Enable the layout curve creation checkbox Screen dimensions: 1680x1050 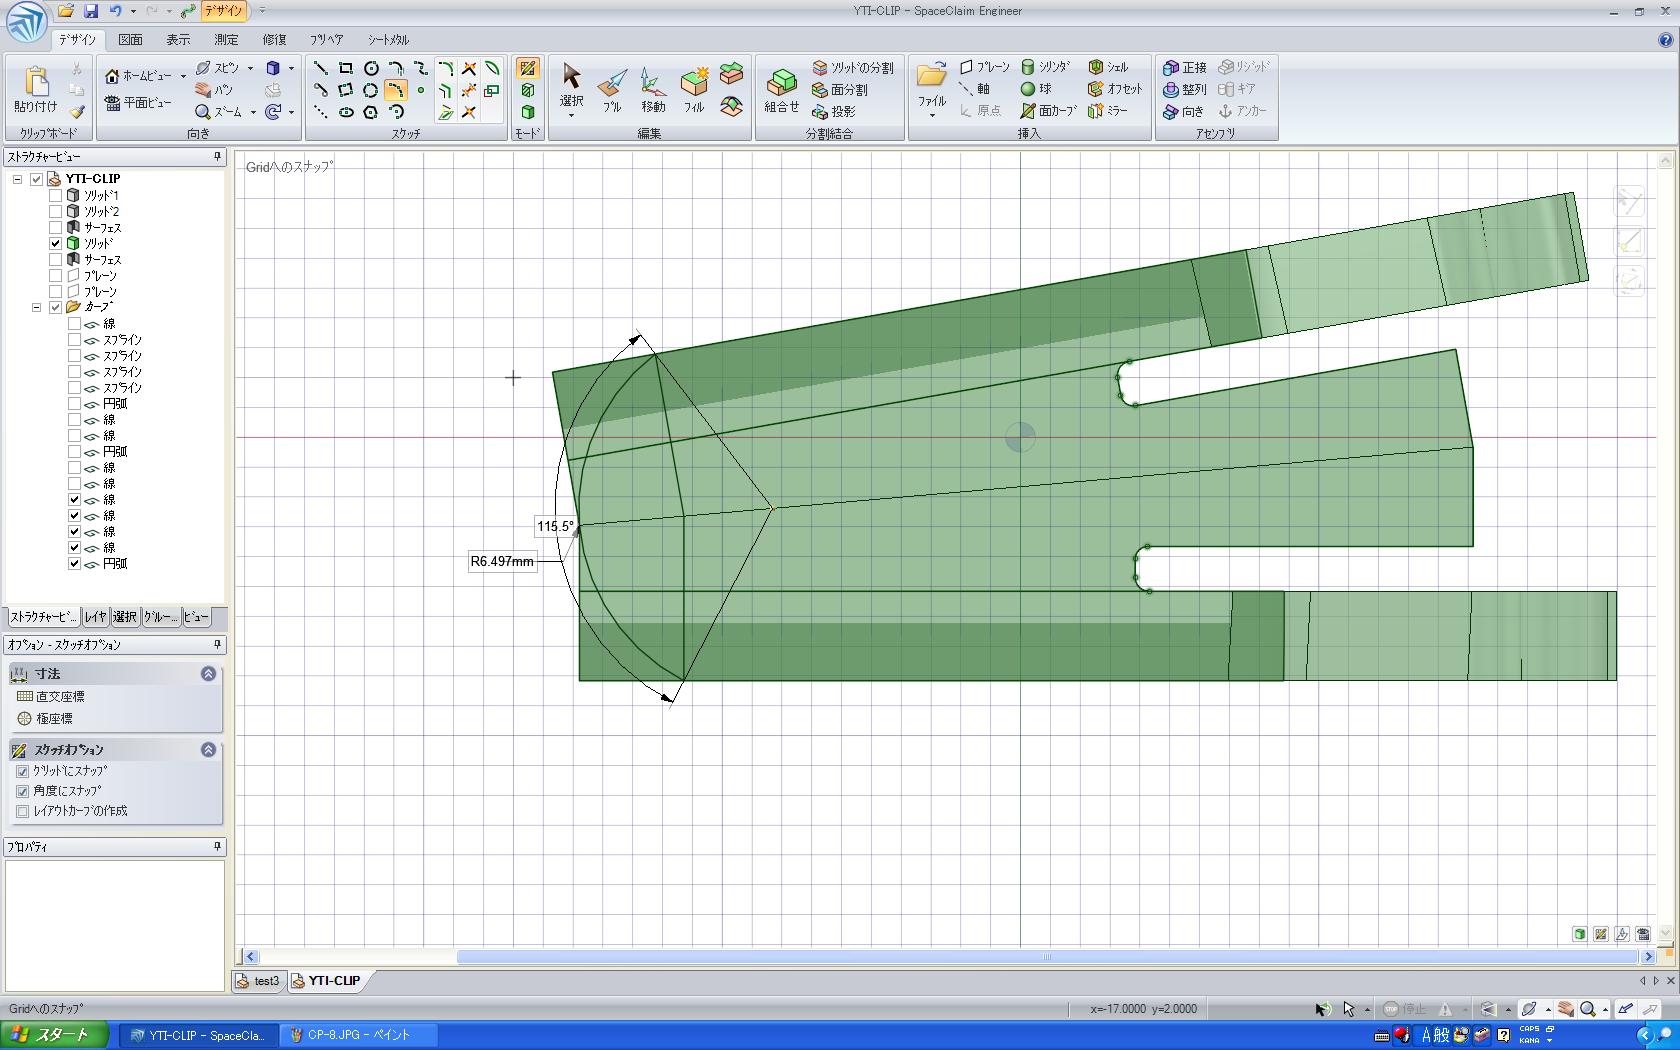pyautogui.click(x=23, y=812)
